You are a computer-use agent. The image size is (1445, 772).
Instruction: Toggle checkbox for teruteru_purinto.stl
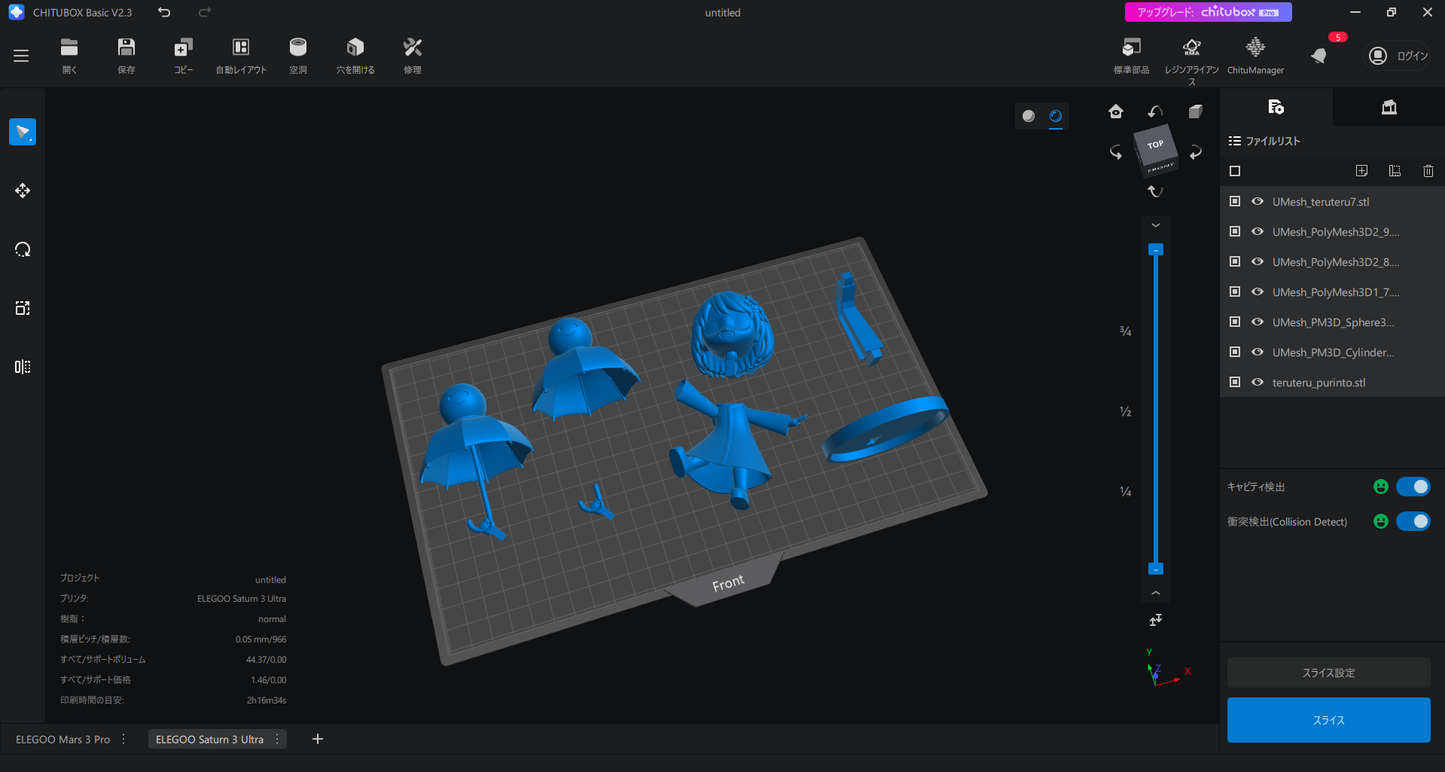(1235, 382)
